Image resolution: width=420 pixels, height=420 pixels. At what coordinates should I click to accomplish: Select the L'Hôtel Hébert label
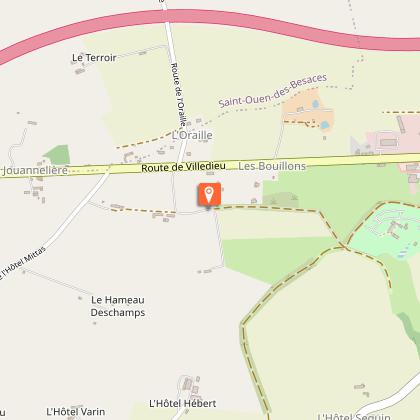(183, 404)
